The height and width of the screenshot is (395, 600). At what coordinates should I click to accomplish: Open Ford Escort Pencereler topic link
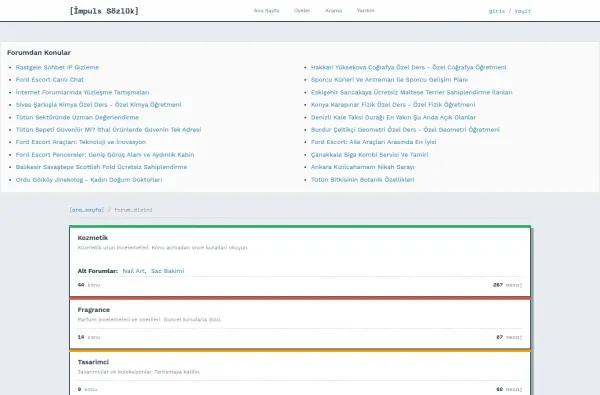(105, 155)
